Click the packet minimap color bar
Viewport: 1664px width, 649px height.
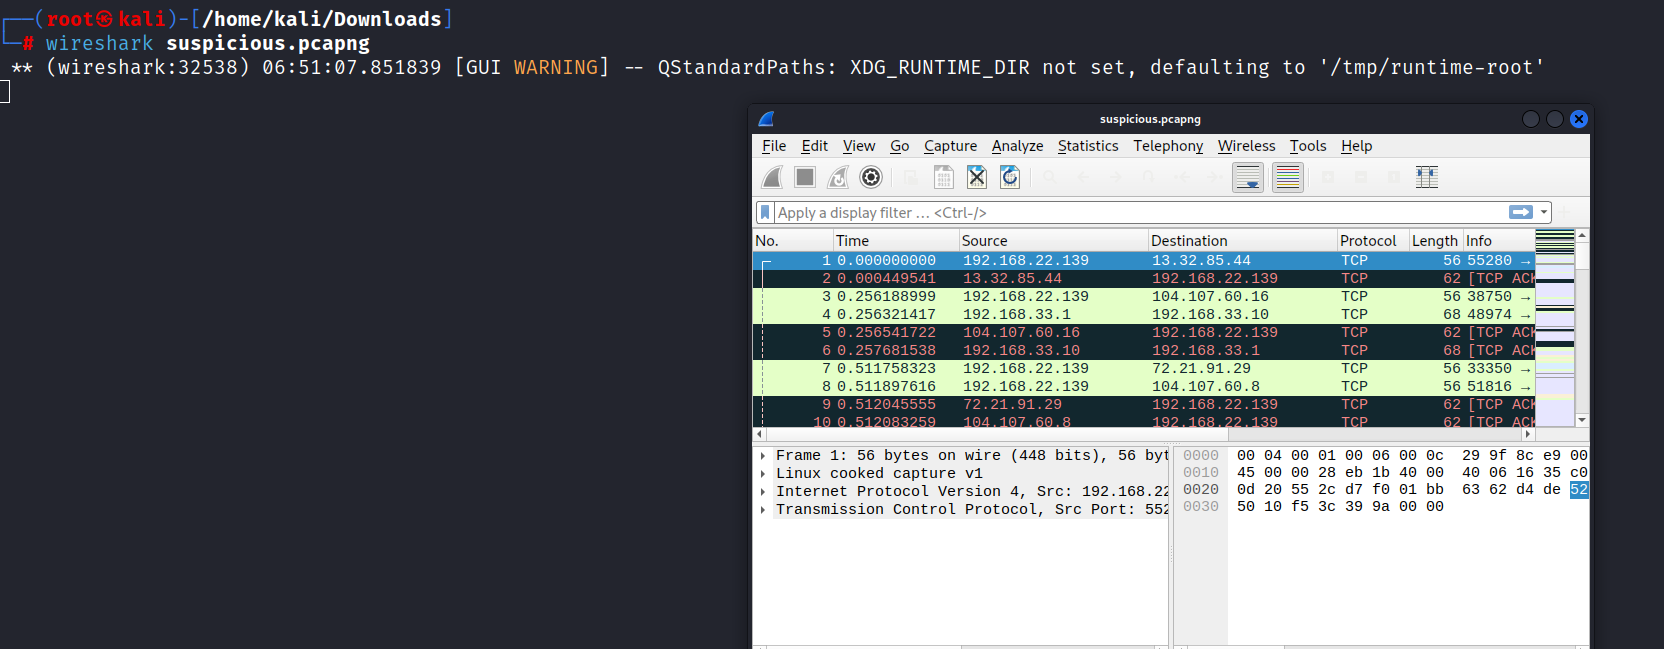tap(1555, 328)
